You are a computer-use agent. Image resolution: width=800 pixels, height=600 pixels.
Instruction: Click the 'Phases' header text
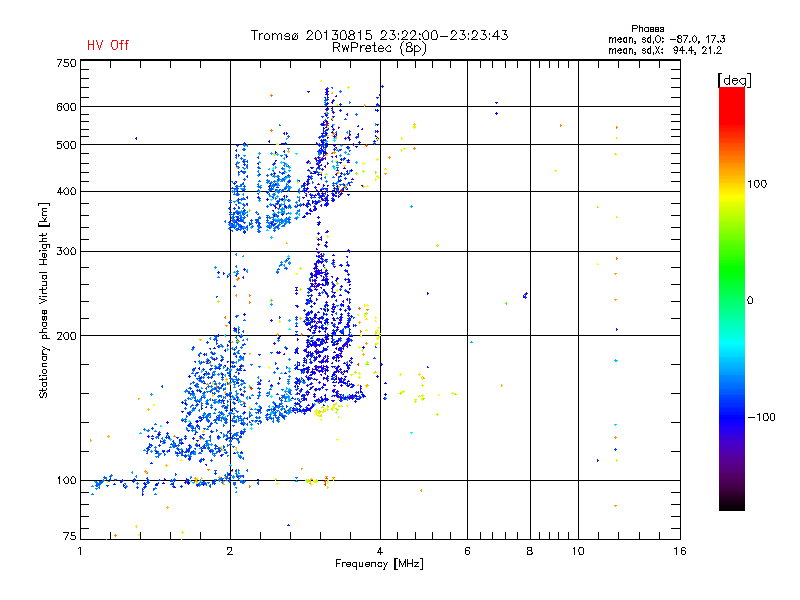point(647,29)
